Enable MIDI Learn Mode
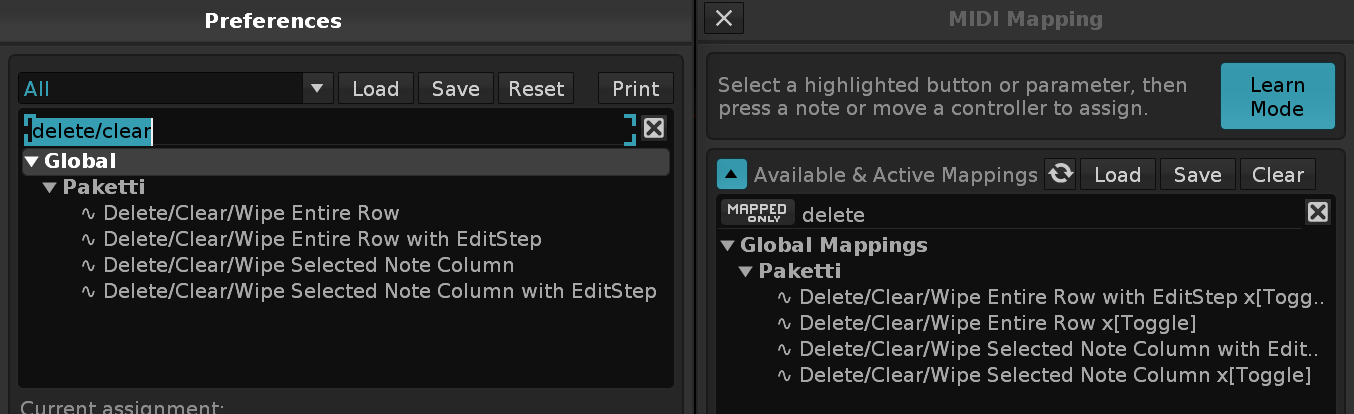 coord(1277,96)
